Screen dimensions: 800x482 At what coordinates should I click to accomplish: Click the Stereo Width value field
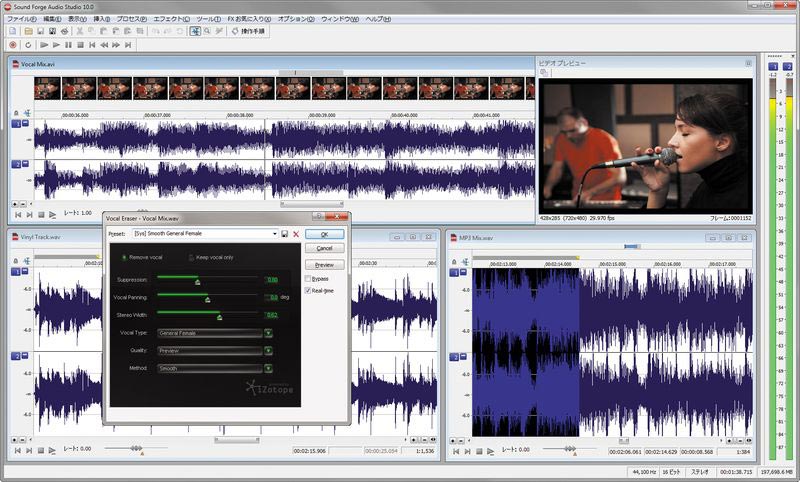point(271,315)
